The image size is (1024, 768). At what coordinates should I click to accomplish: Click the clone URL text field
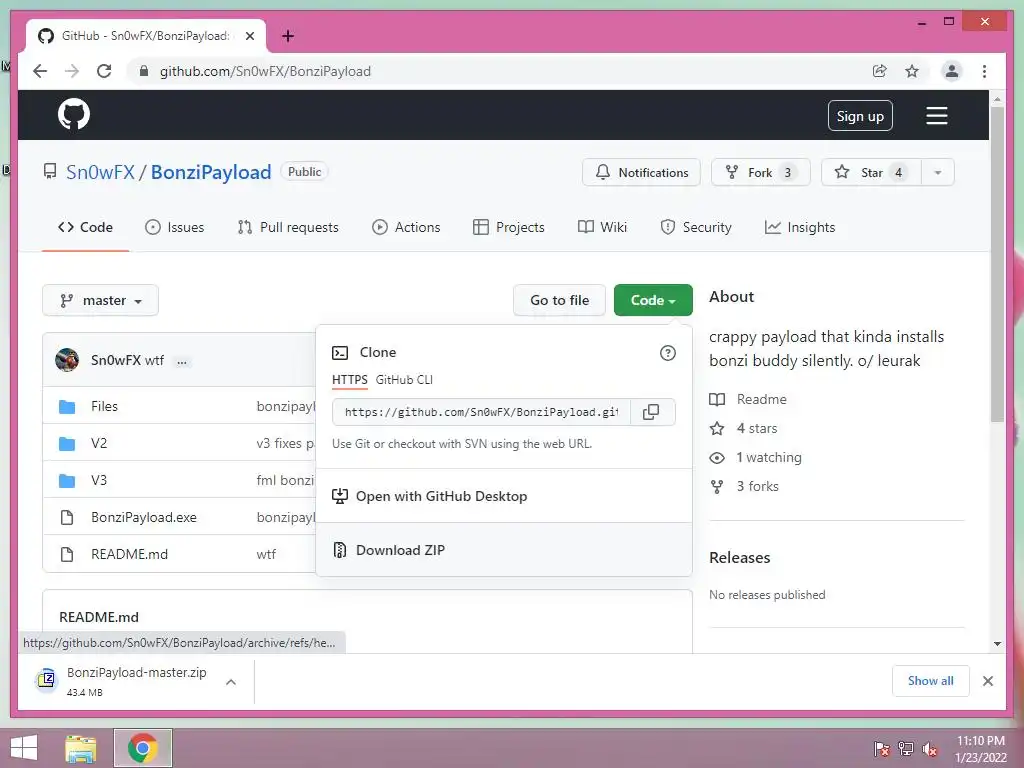point(481,412)
